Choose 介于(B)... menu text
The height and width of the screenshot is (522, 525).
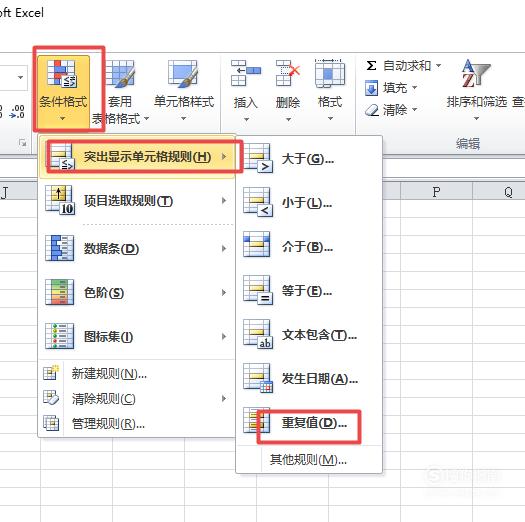coord(307,247)
